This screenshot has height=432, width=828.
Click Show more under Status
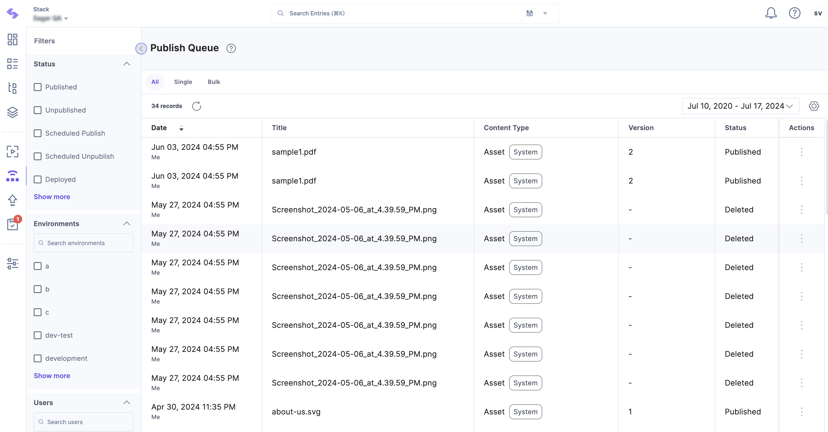(x=52, y=196)
